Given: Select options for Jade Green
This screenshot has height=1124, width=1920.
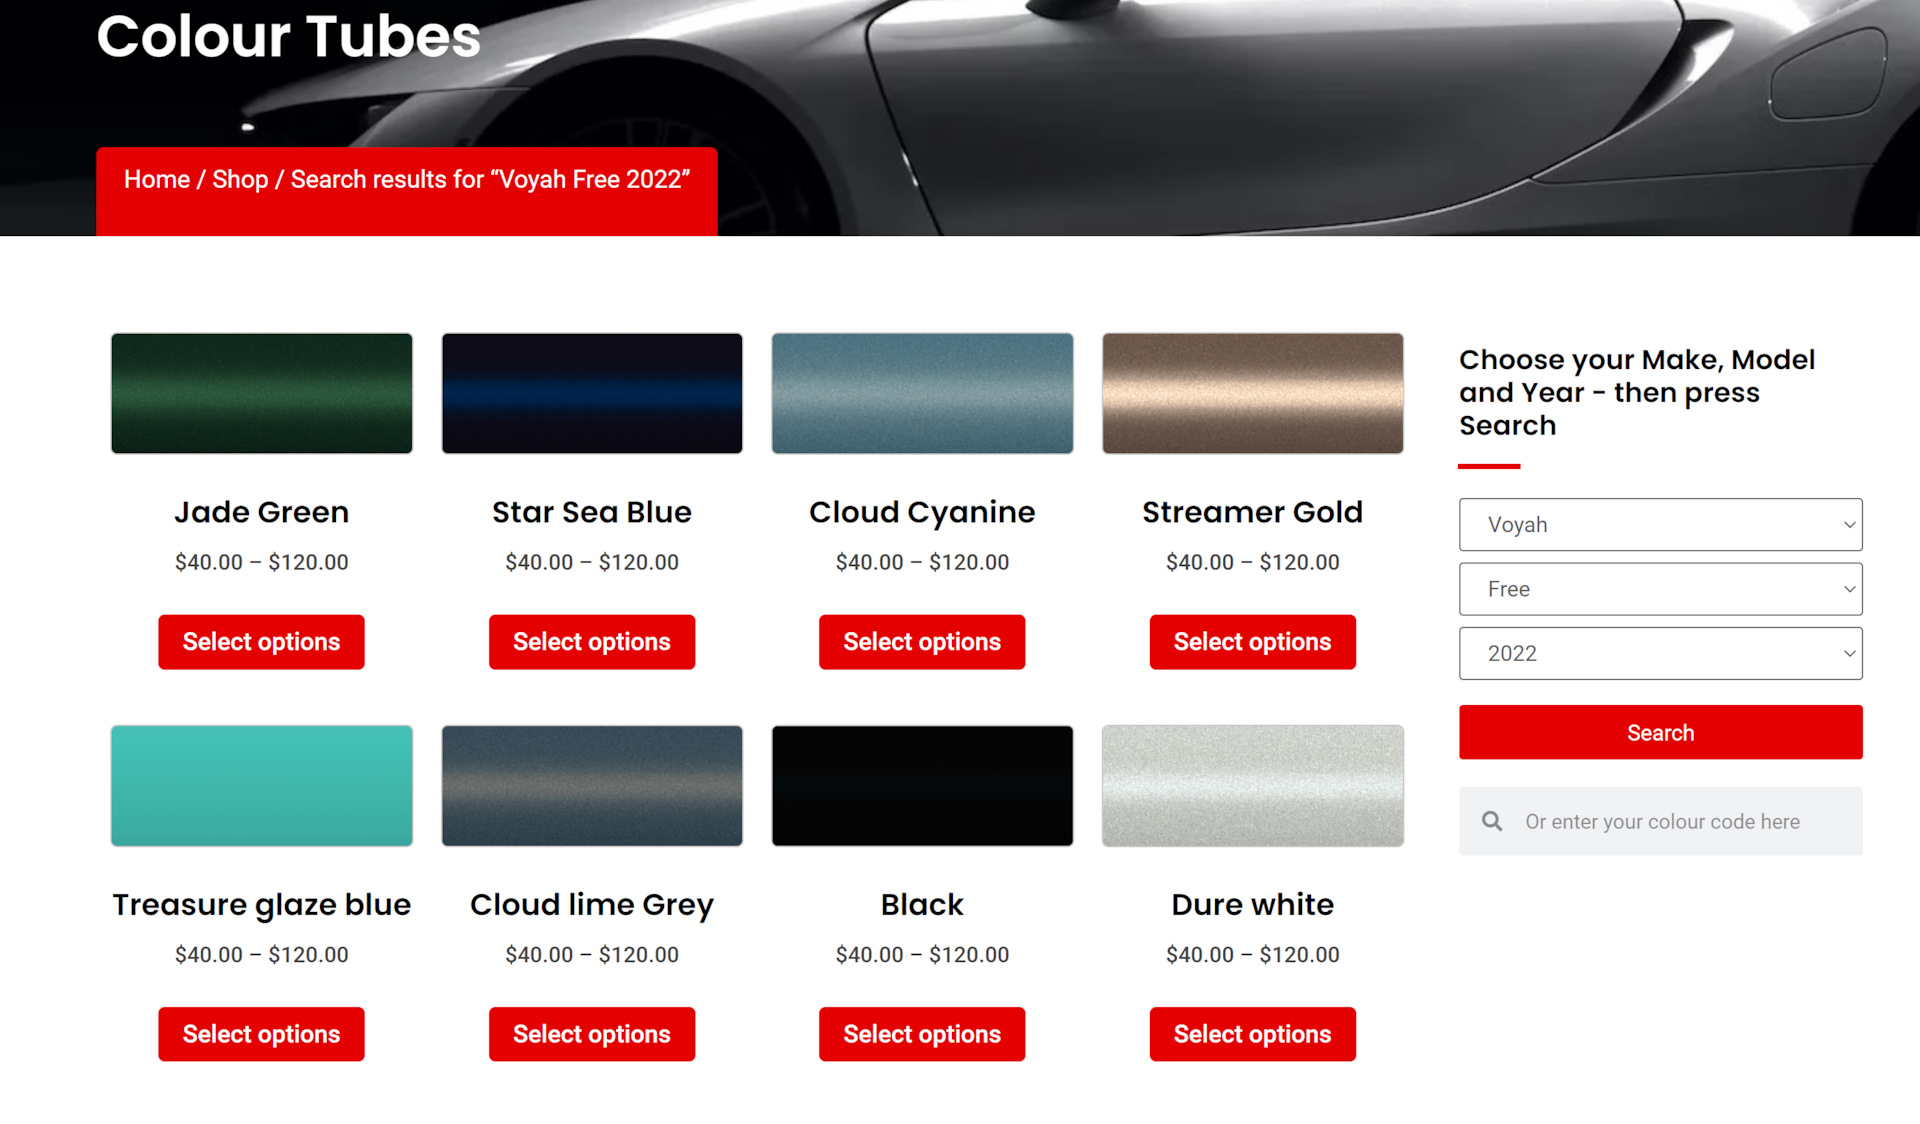Looking at the screenshot, I should [x=261, y=642].
